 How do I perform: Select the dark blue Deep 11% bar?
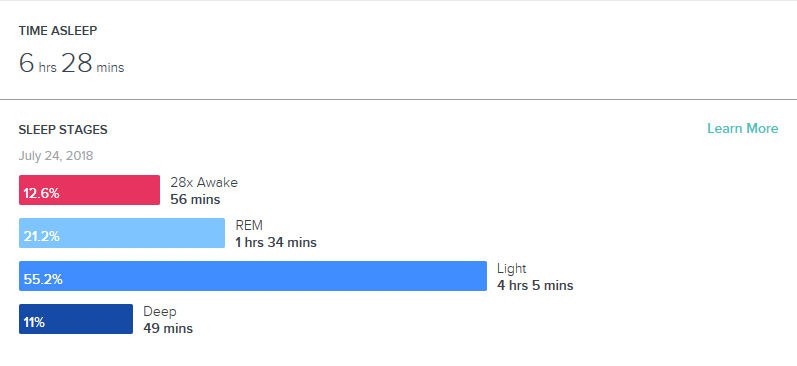[76, 319]
